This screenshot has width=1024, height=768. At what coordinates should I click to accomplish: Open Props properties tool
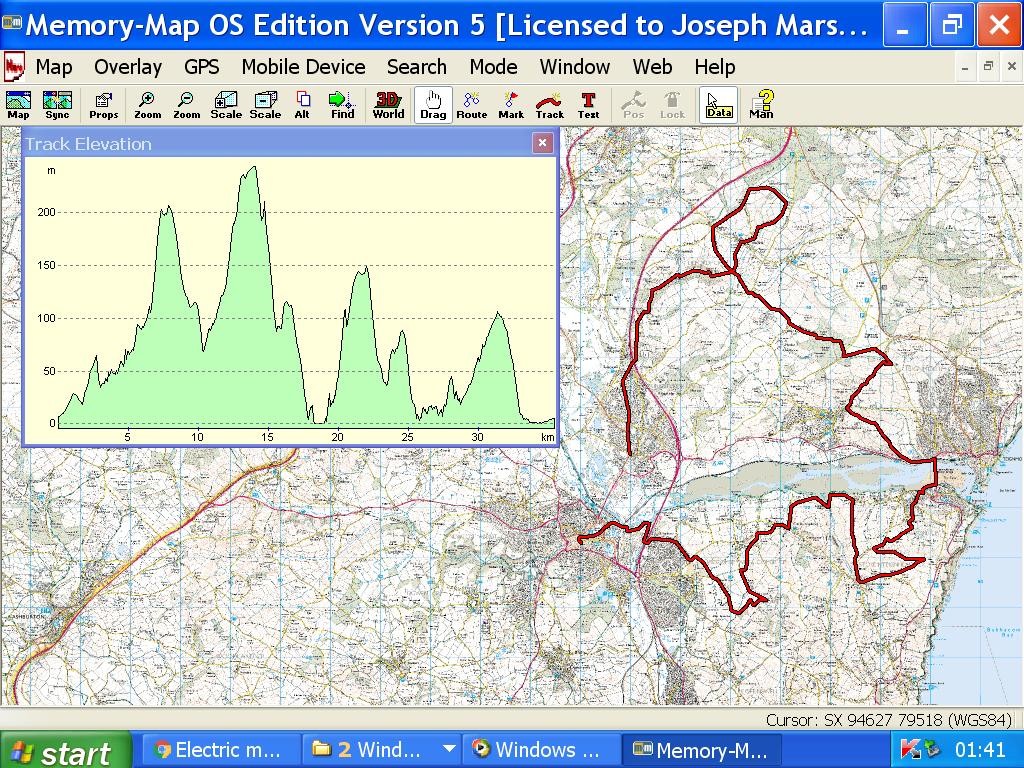click(x=103, y=105)
